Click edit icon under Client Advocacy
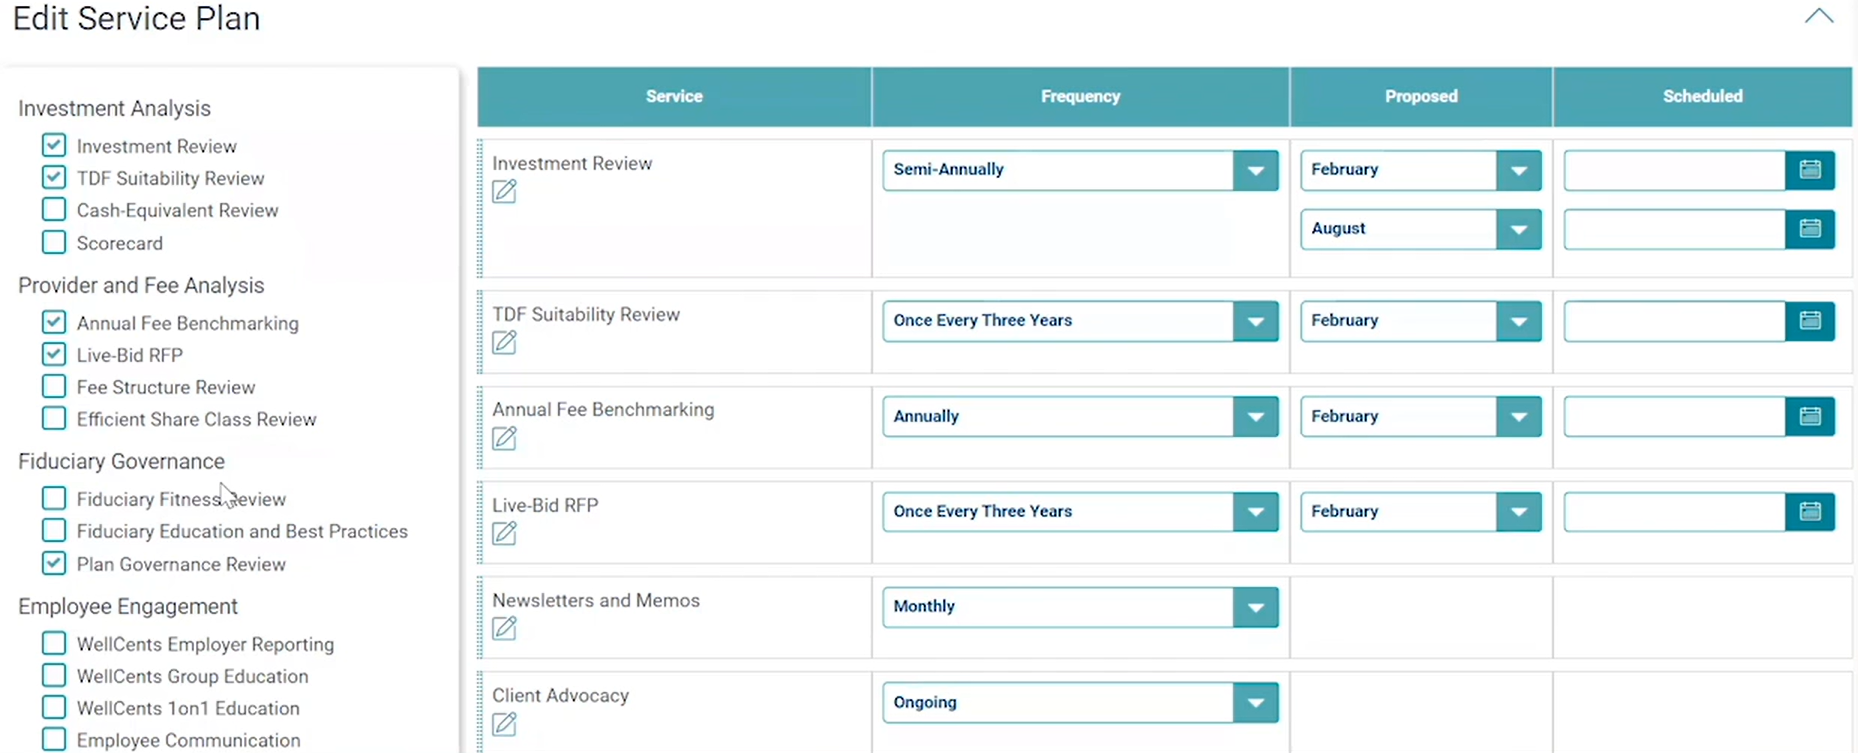 pos(504,723)
